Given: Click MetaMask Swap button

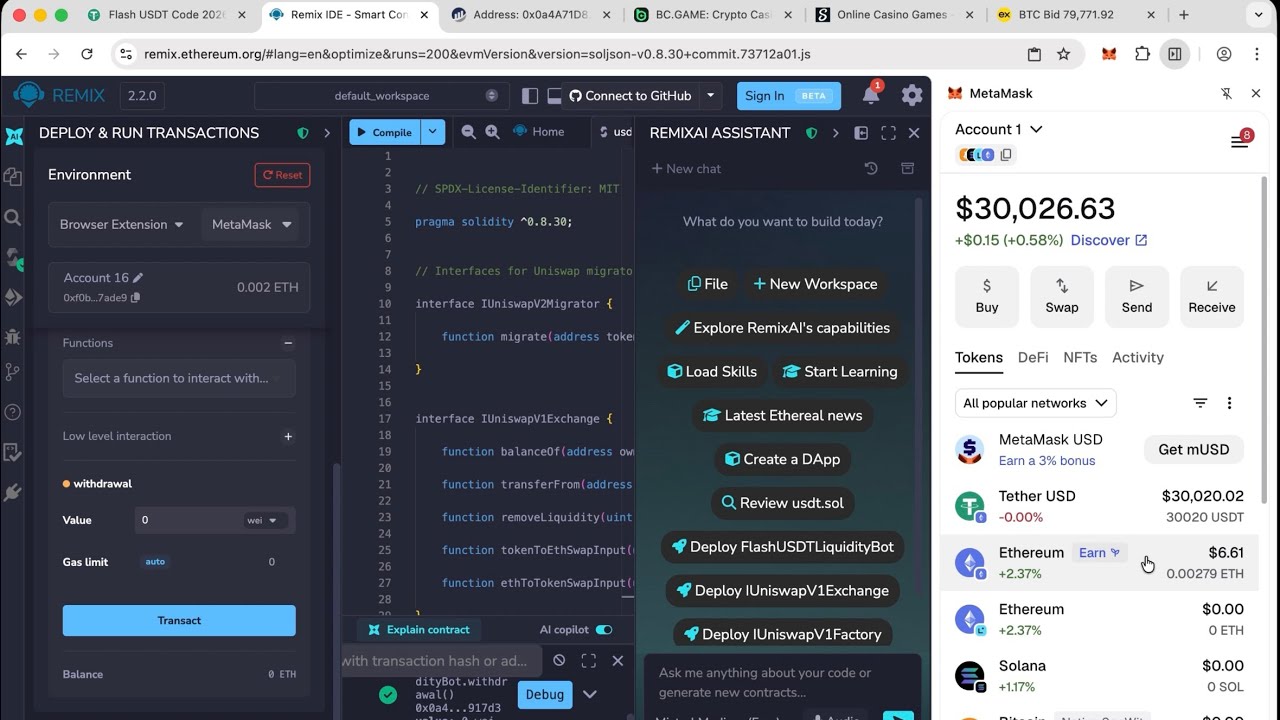Looking at the screenshot, I should (1062, 297).
